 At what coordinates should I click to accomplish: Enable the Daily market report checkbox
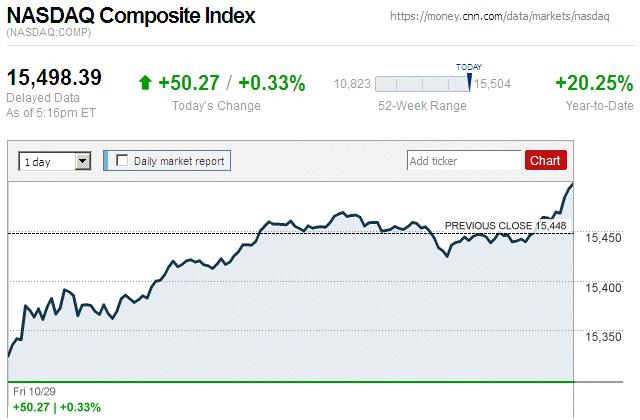coord(123,160)
